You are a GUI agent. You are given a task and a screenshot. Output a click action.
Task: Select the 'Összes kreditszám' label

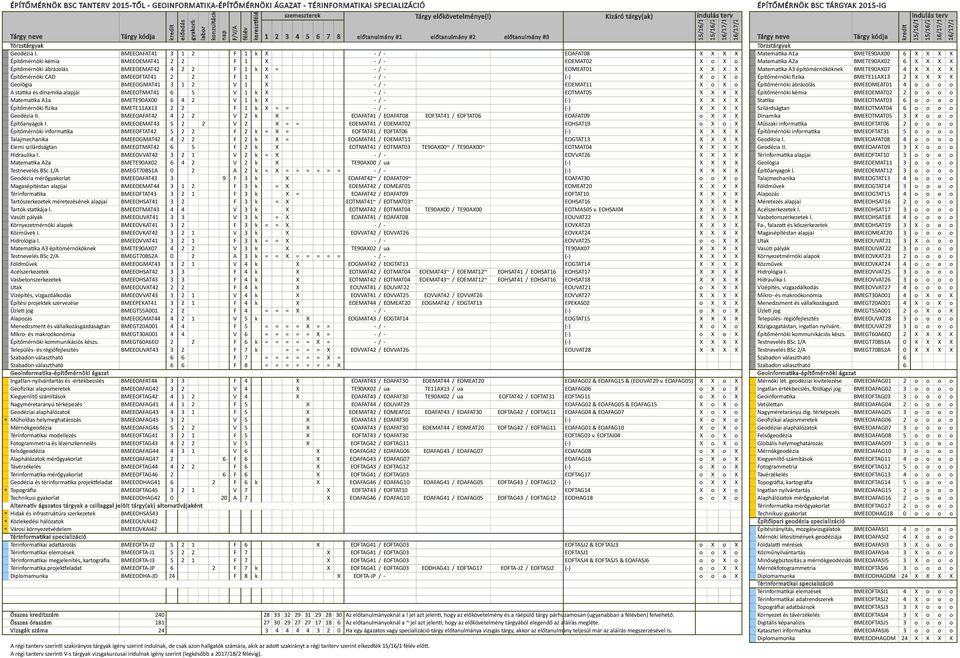point(34,615)
